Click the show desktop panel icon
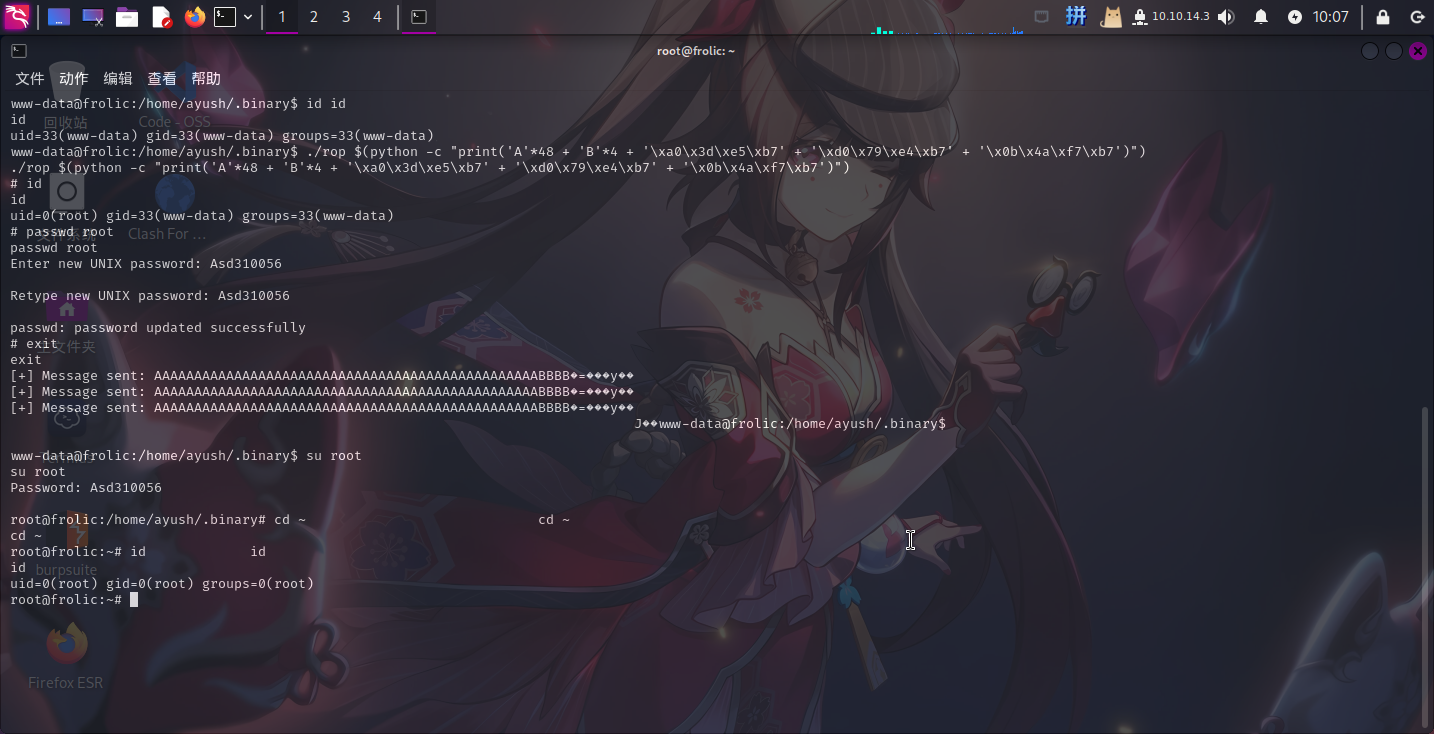The image size is (1434, 734). click(x=59, y=17)
